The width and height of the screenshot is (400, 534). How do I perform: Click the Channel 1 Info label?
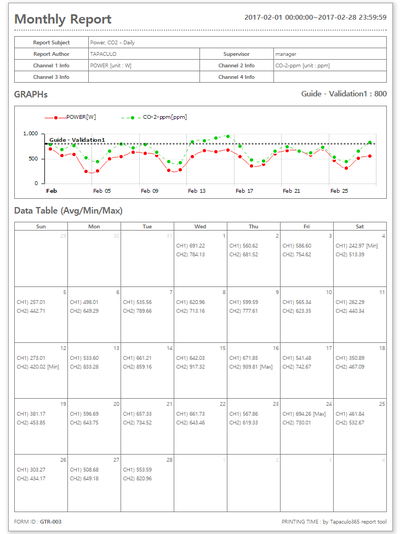pyautogui.click(x=51, y=65)
